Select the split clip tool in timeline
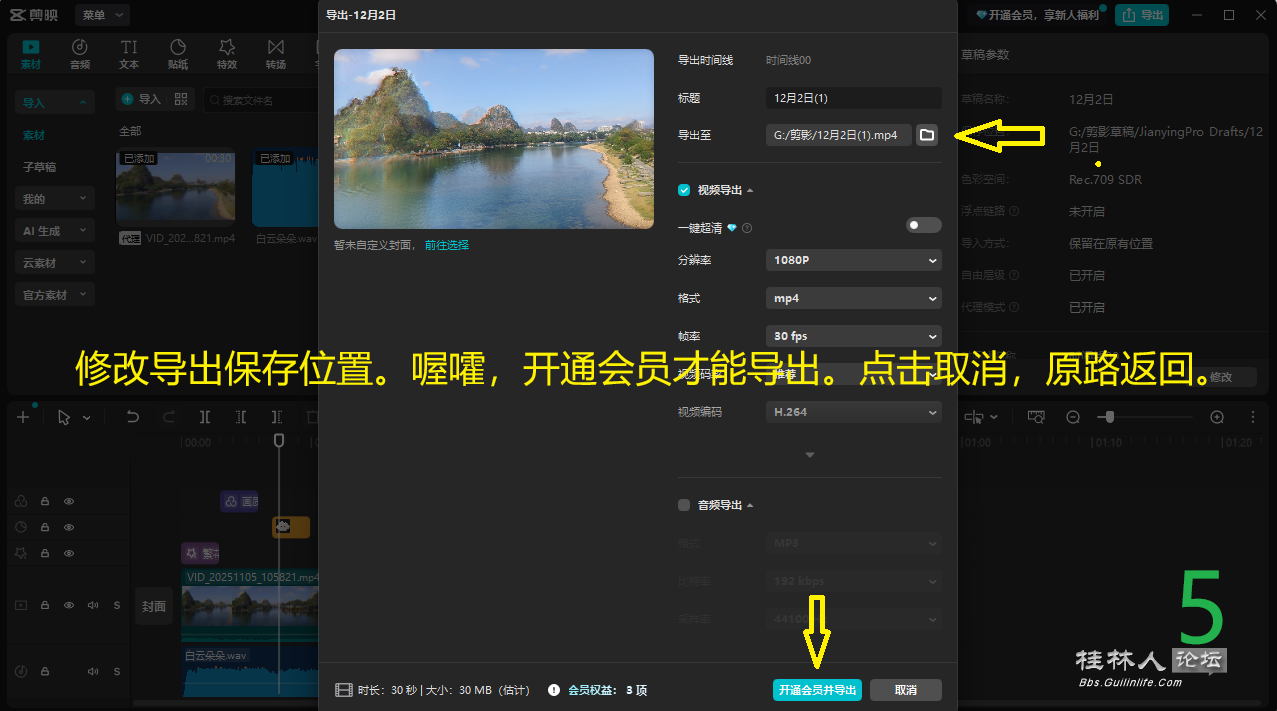 pos(205,417)
